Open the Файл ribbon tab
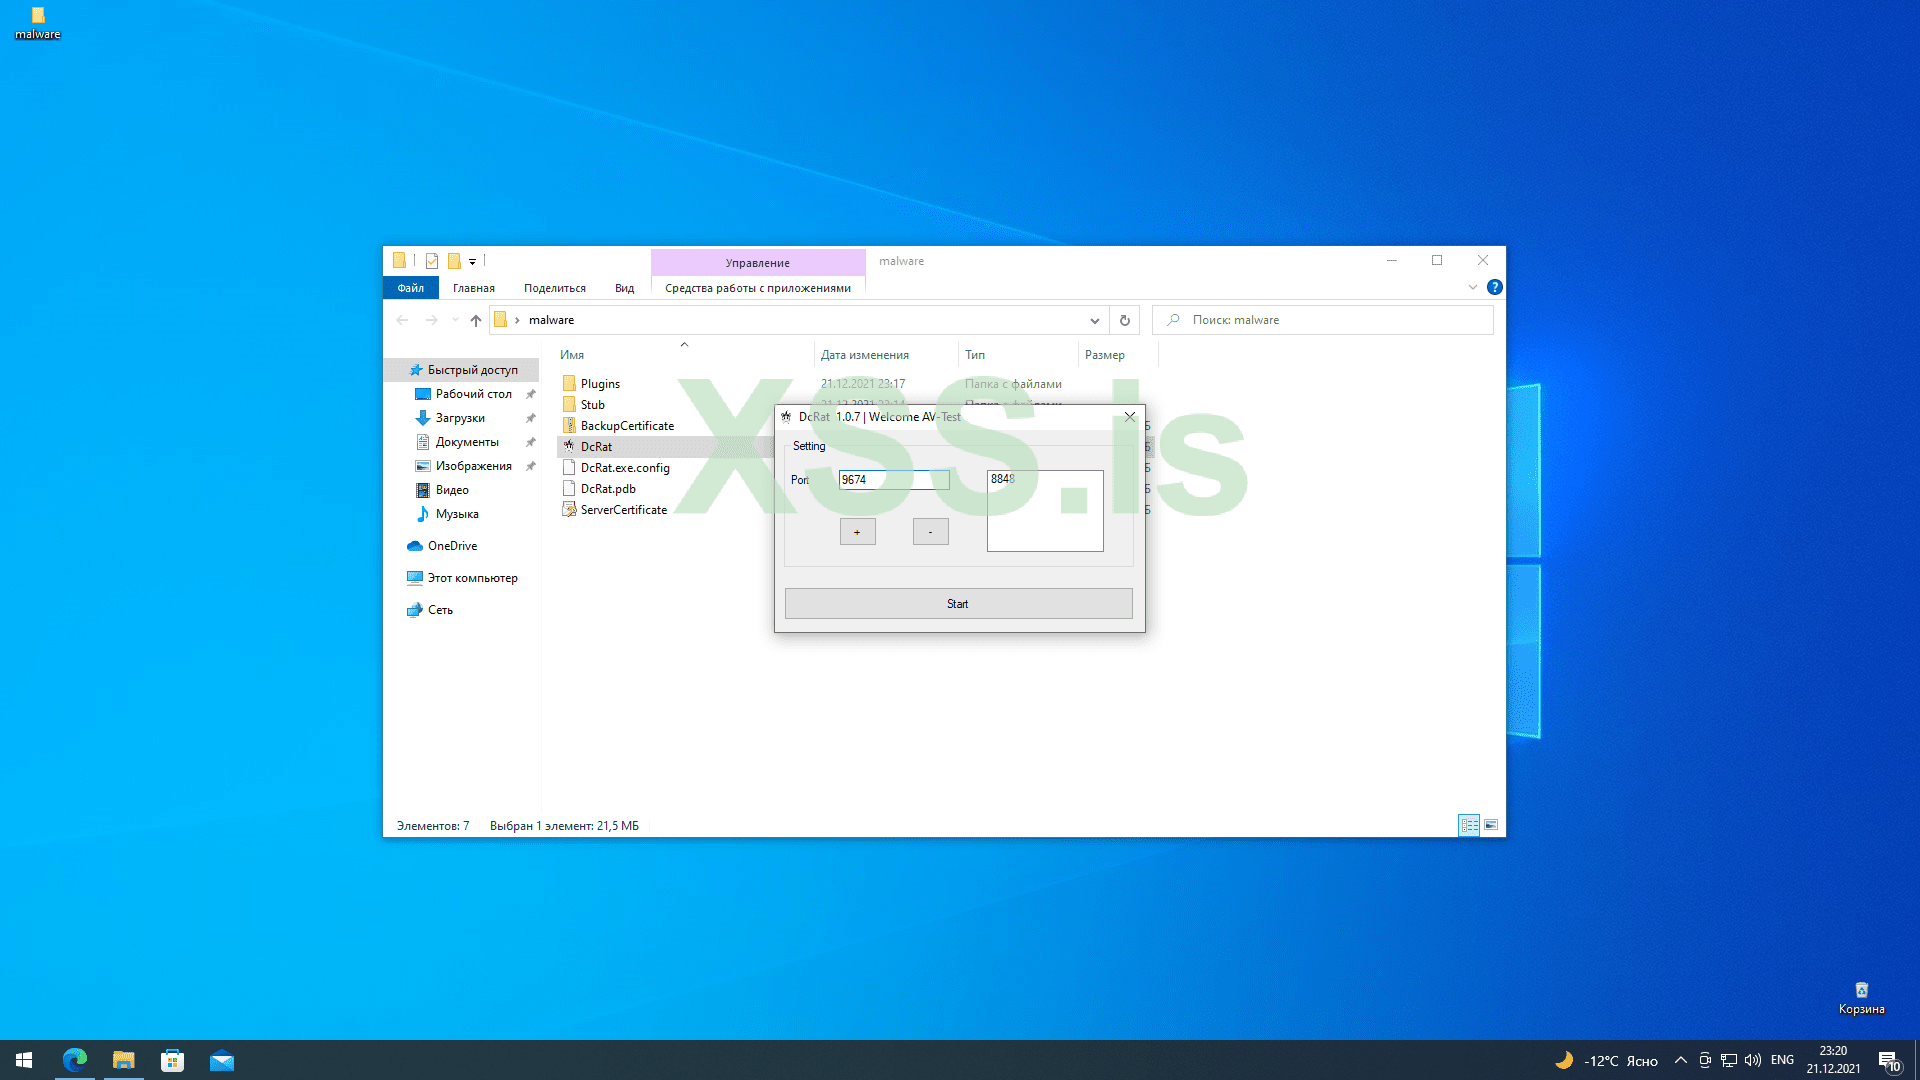Screen dimensions: 1920x1080 (x=410, y=288)
